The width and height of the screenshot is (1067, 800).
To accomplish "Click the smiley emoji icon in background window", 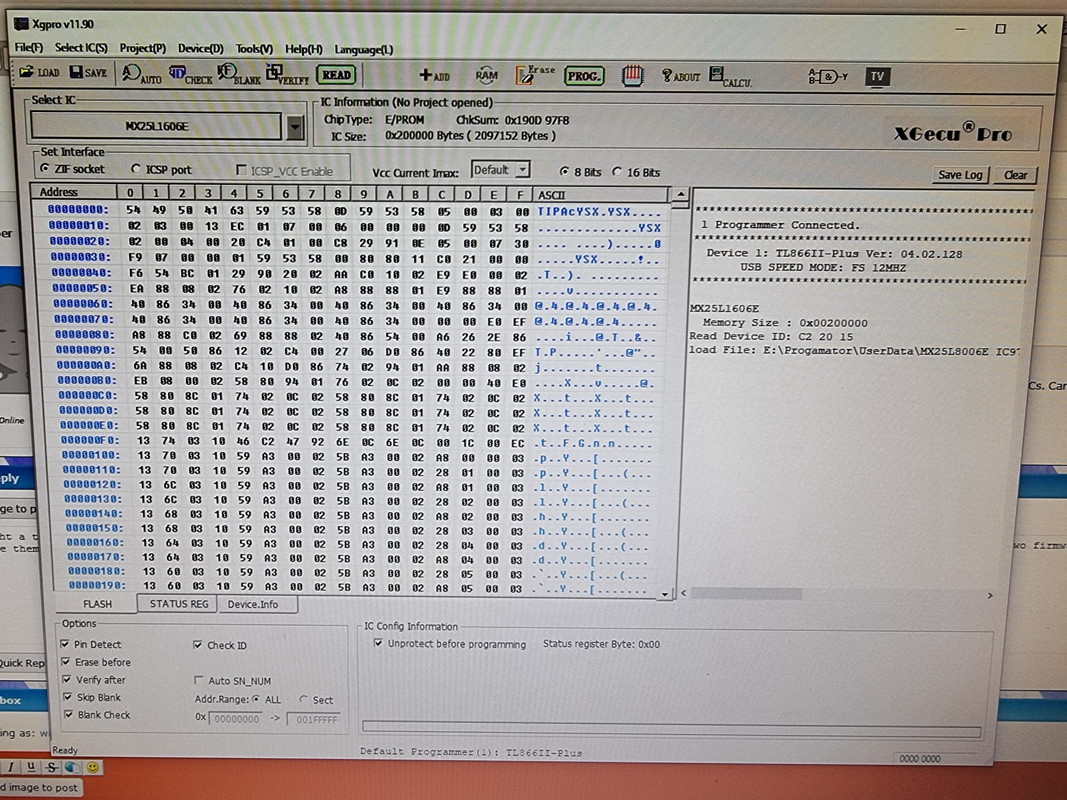I will click(93, 767).
